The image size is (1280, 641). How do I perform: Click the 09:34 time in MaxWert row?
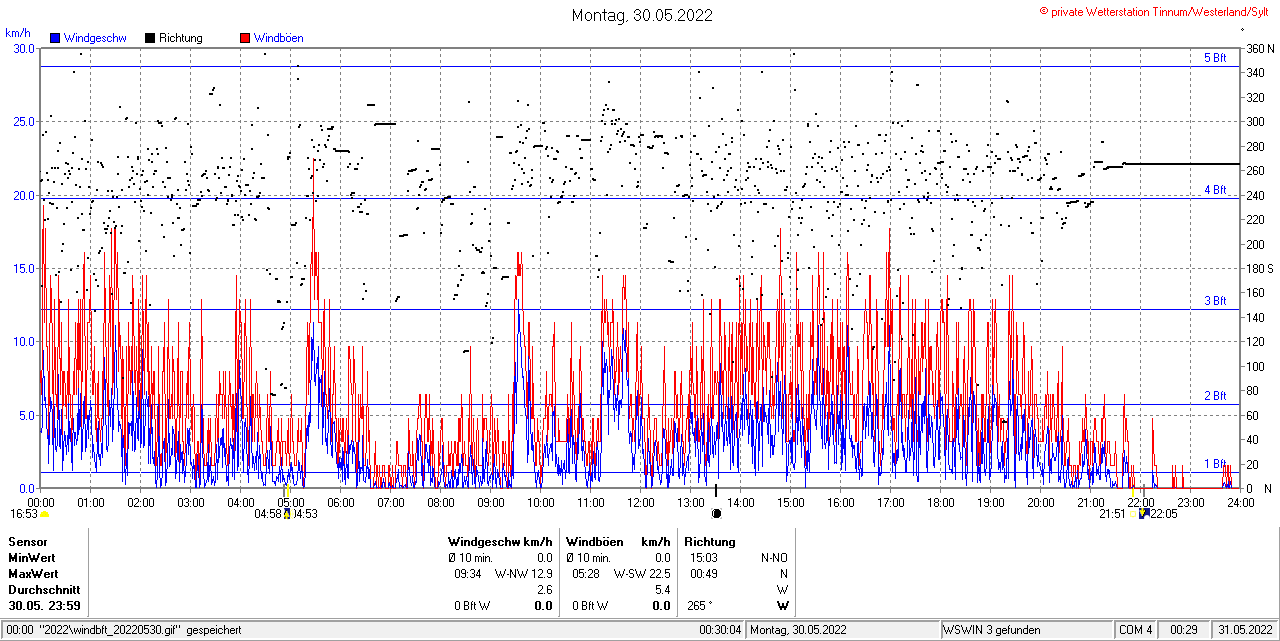pyautogui.click(x=468, y=574)
